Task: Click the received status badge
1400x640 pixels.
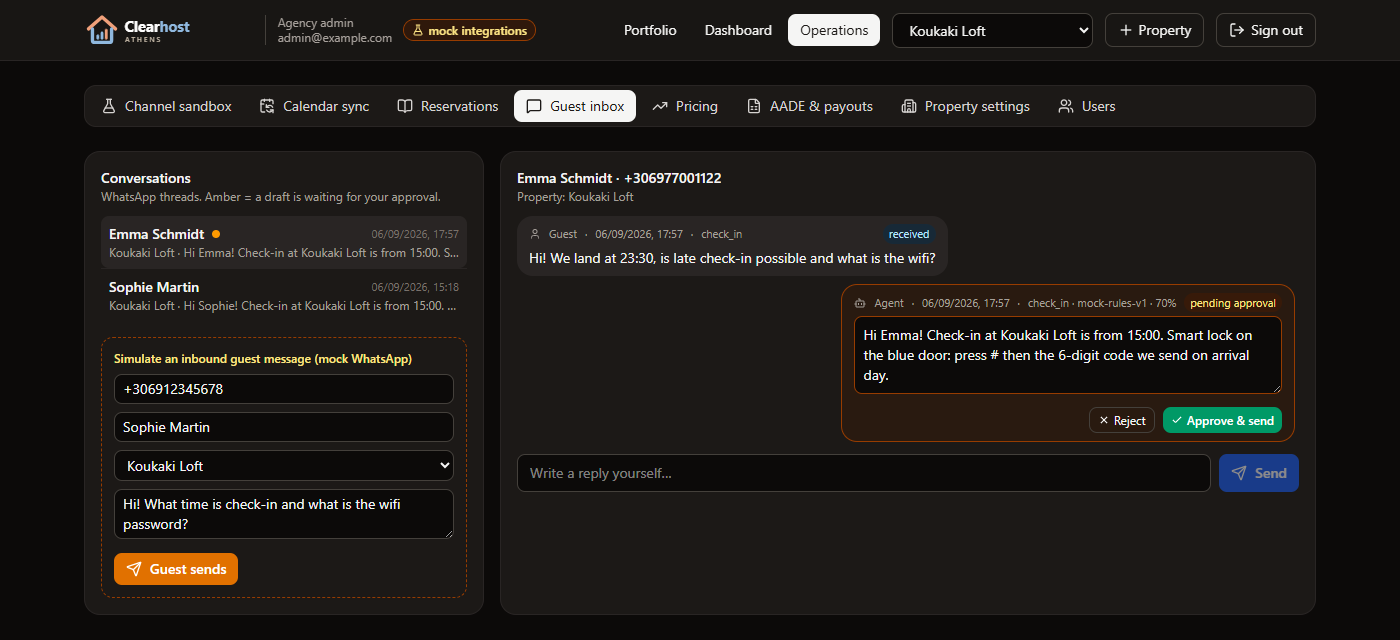Action: point(909,234)
